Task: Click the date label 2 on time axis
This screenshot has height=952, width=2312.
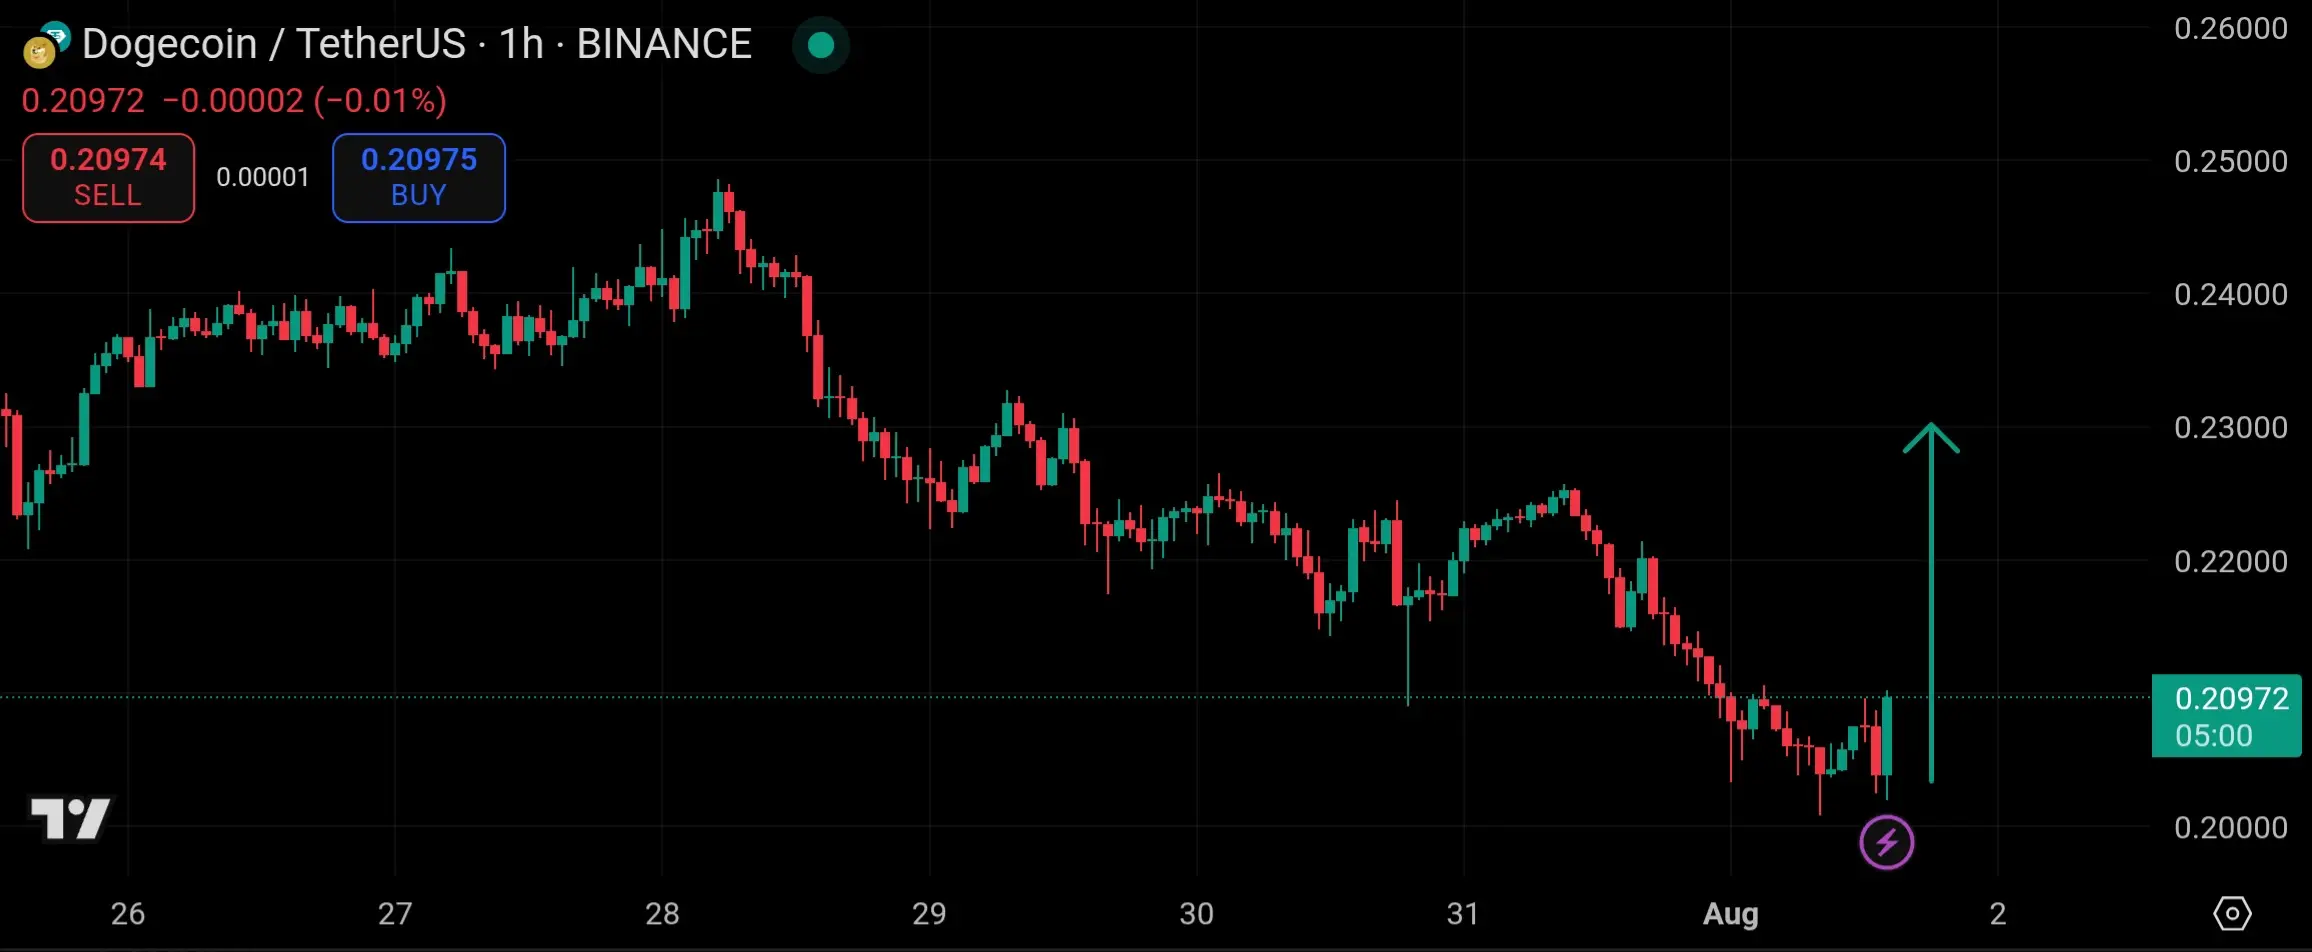Action: coord(1998,913)
